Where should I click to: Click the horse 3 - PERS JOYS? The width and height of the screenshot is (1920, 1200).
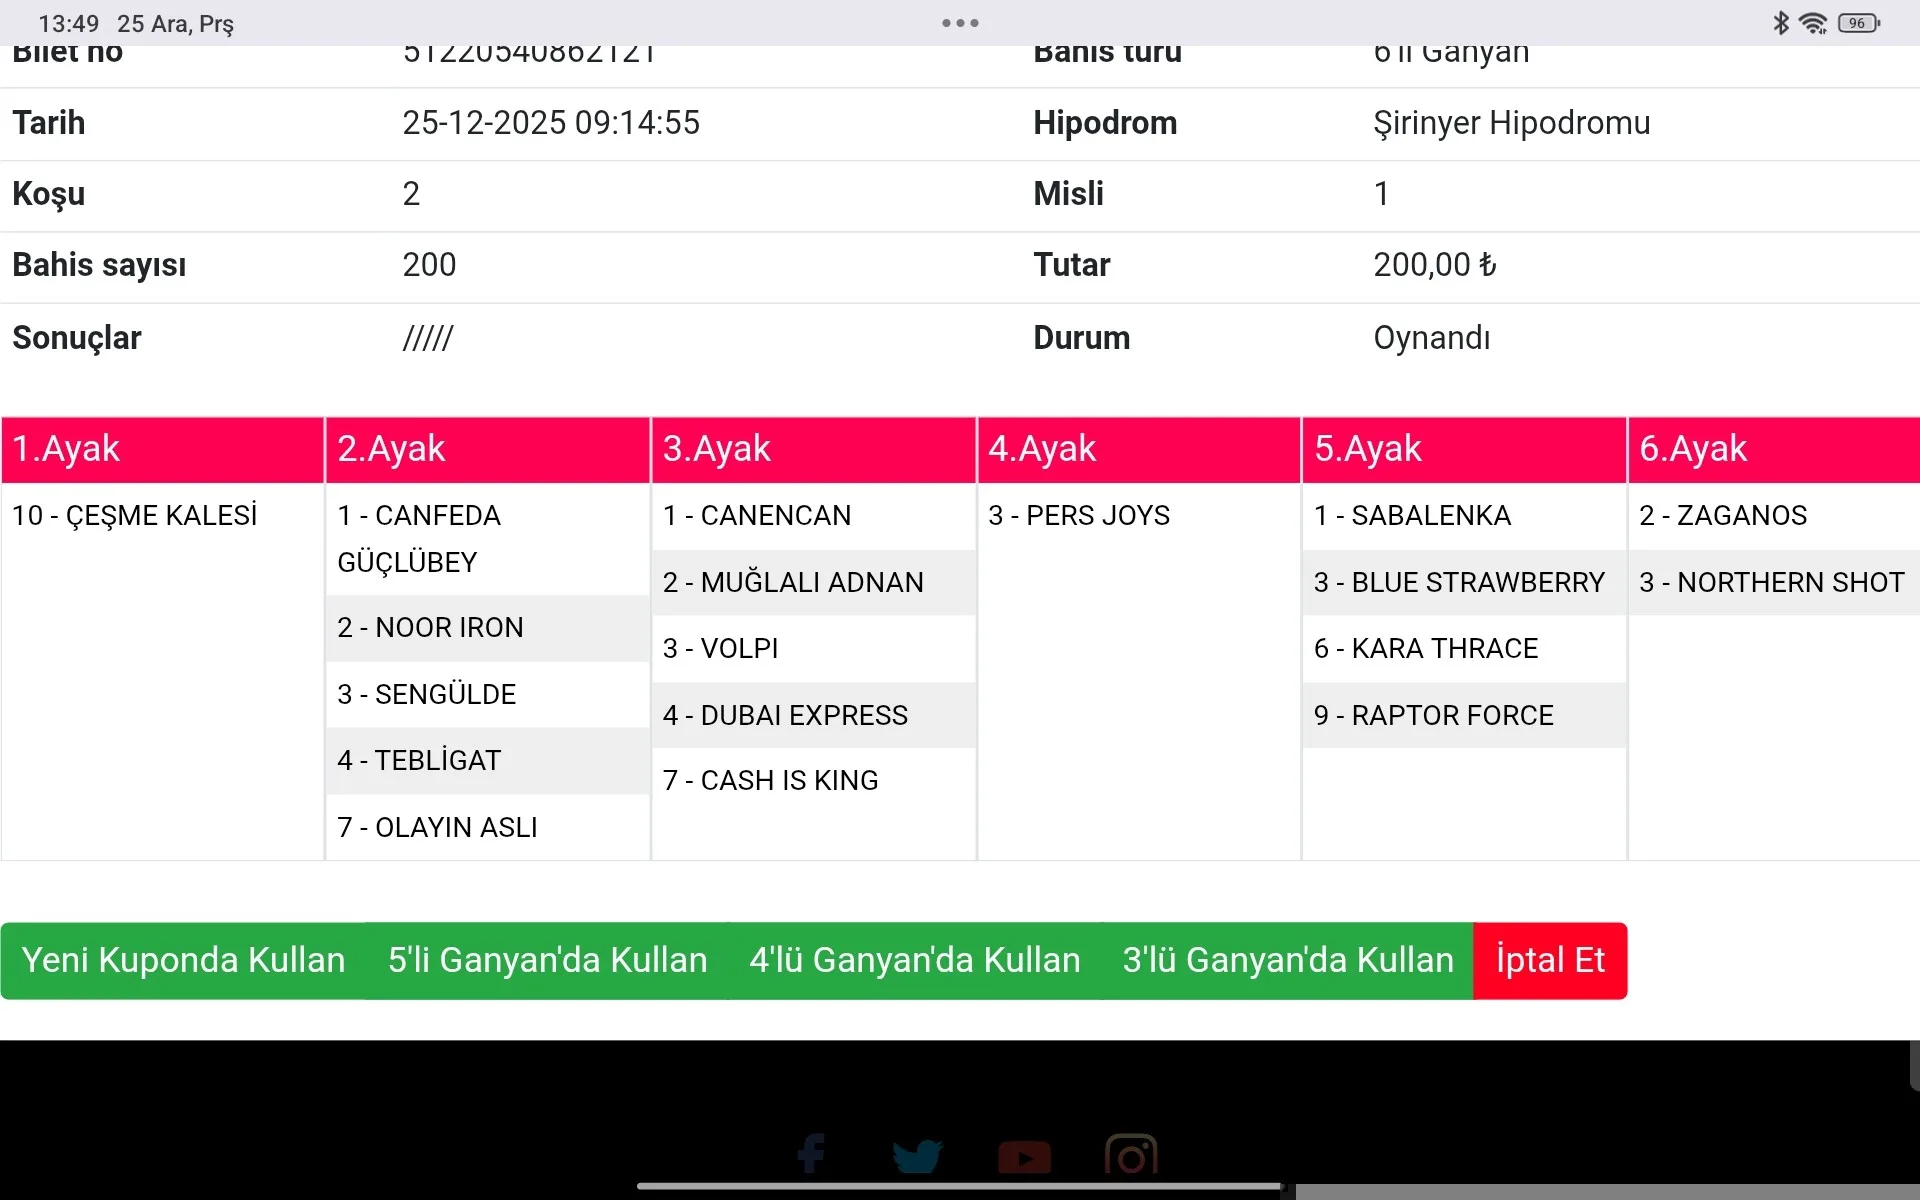pyautogui.click(x=1078, y=516)
